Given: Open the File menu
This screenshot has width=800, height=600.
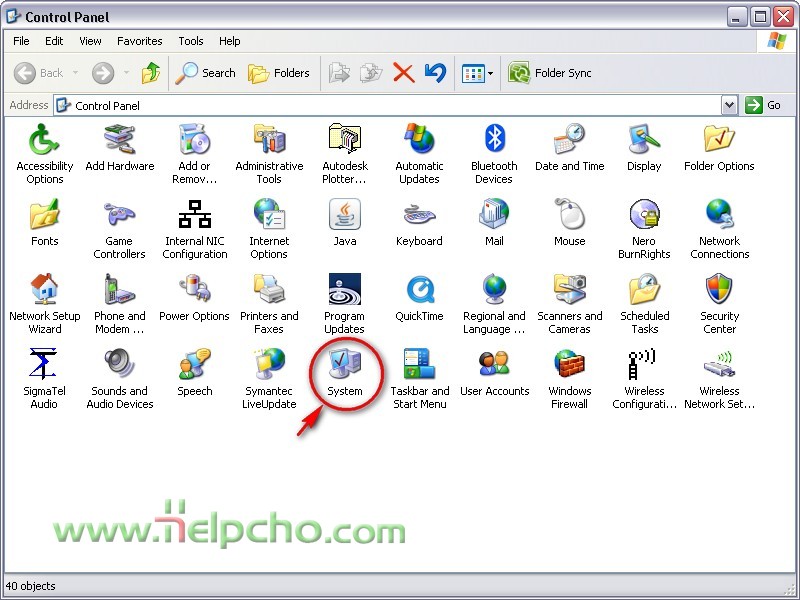Looking at the screenshot, I should point(21,41).
